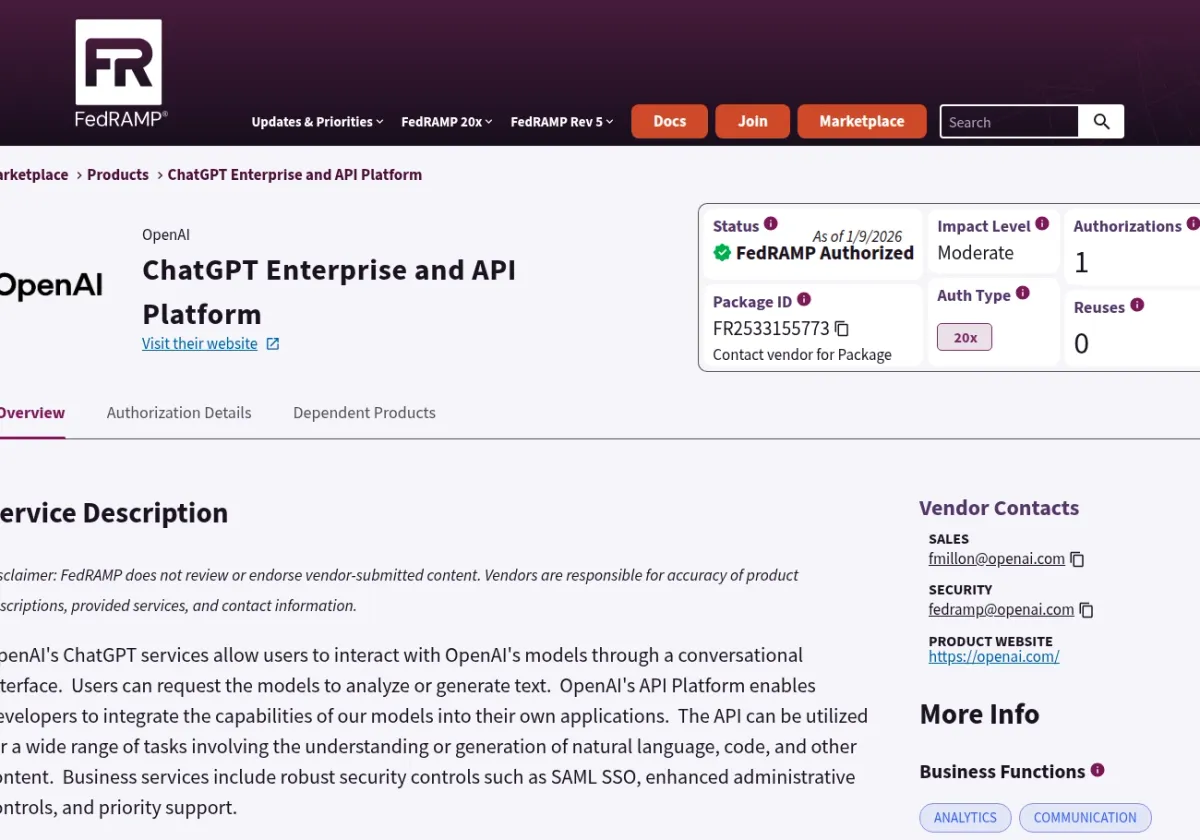Open the https://openai.com/ product website link
The image size is (1200, 840).
coord(994,657)
